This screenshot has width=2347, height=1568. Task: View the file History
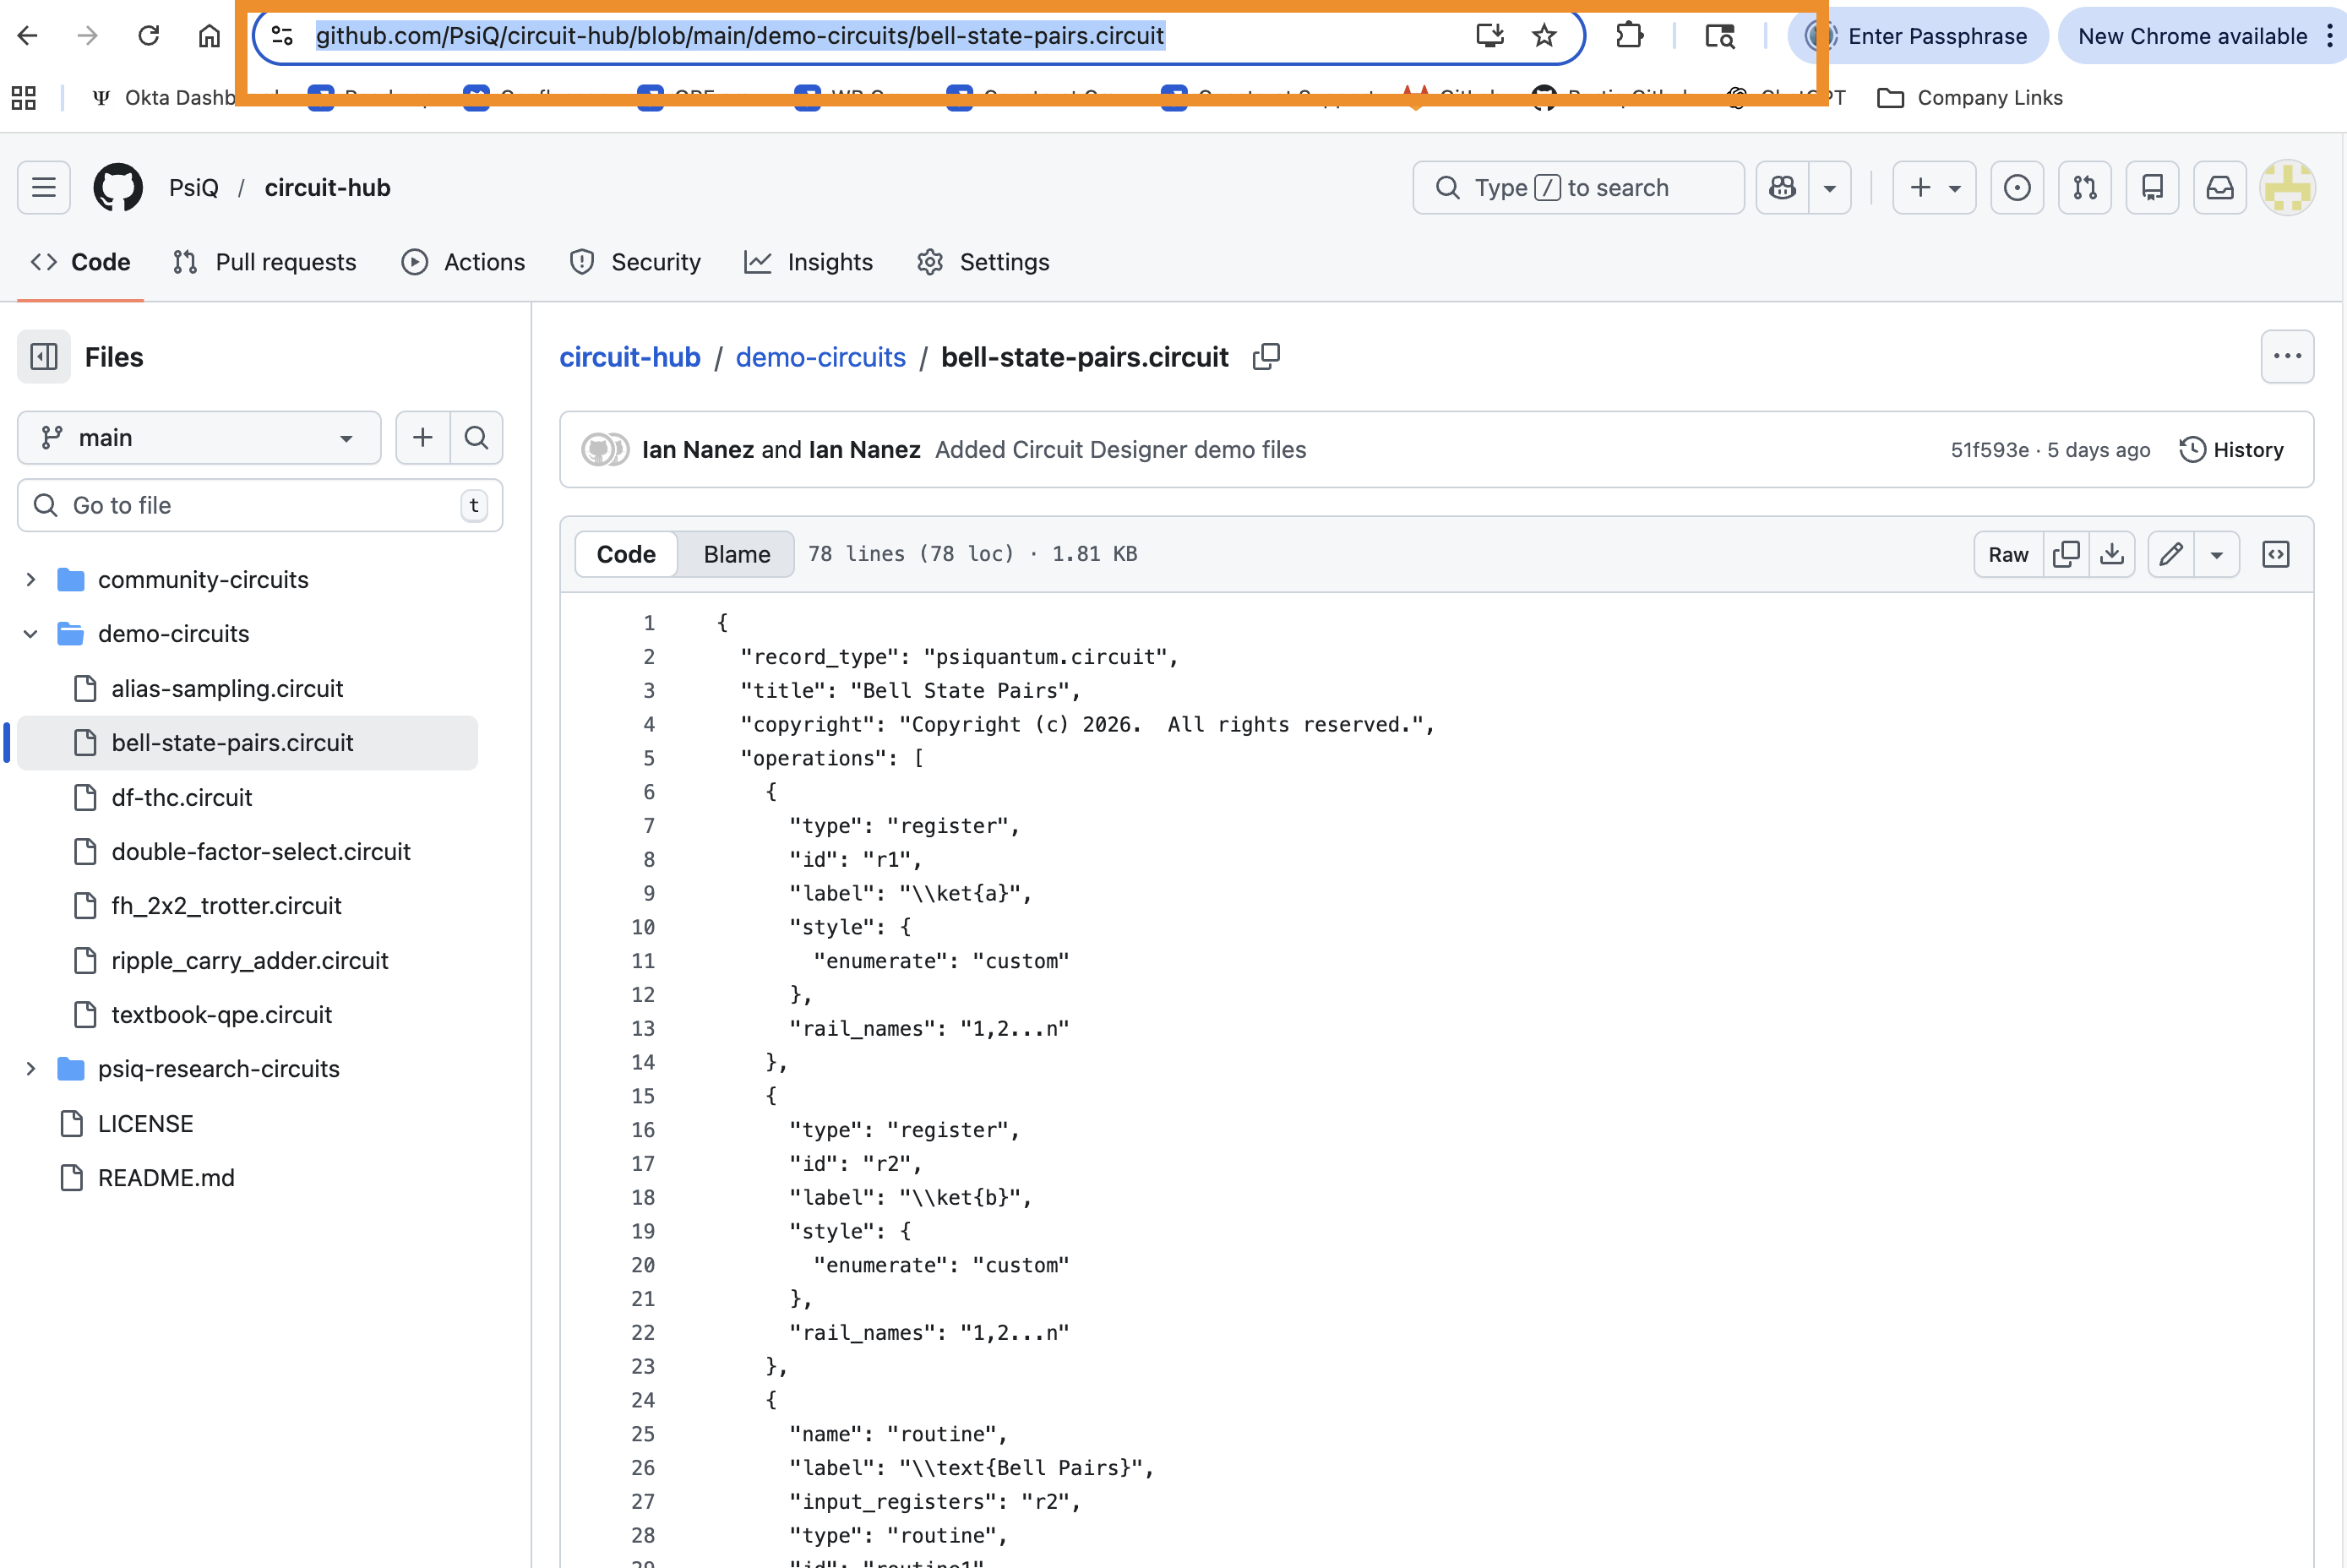click(x=2232, y=449)
